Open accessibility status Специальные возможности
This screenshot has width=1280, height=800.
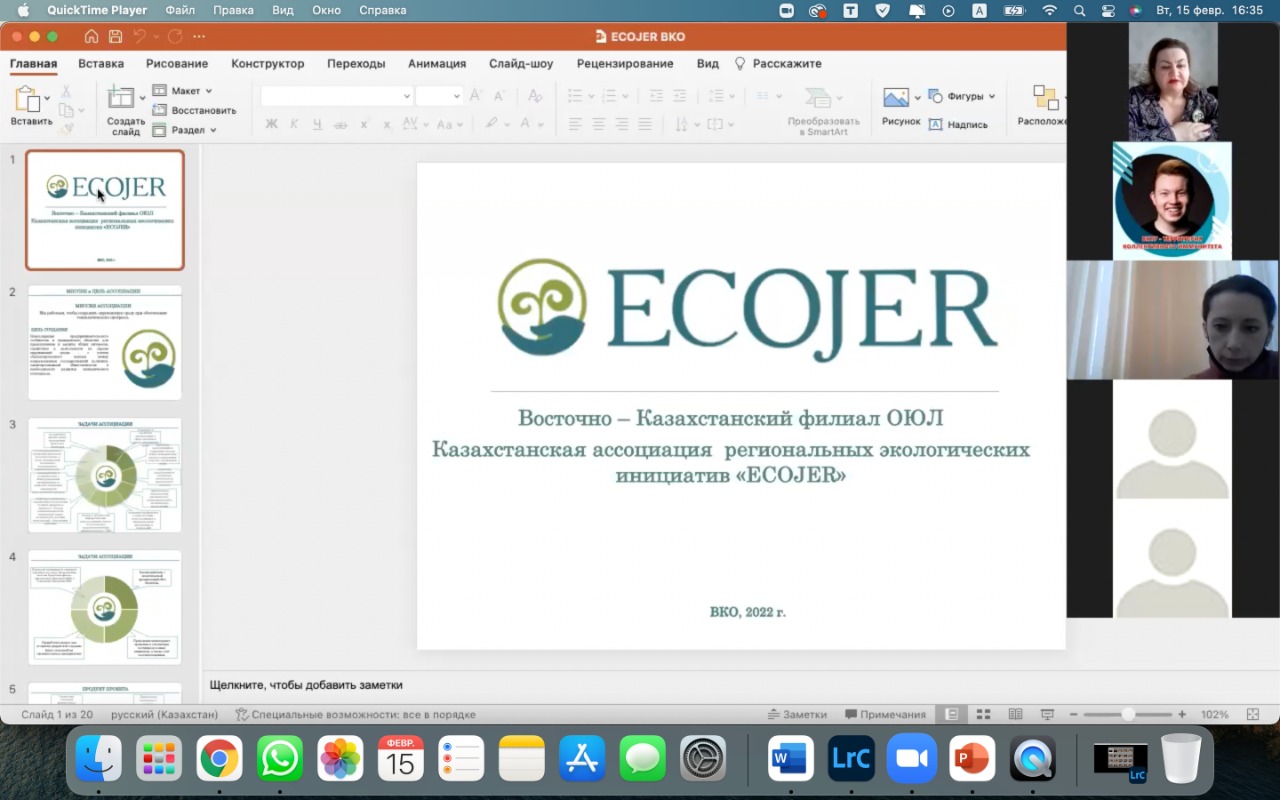click(x=355, y=715)
